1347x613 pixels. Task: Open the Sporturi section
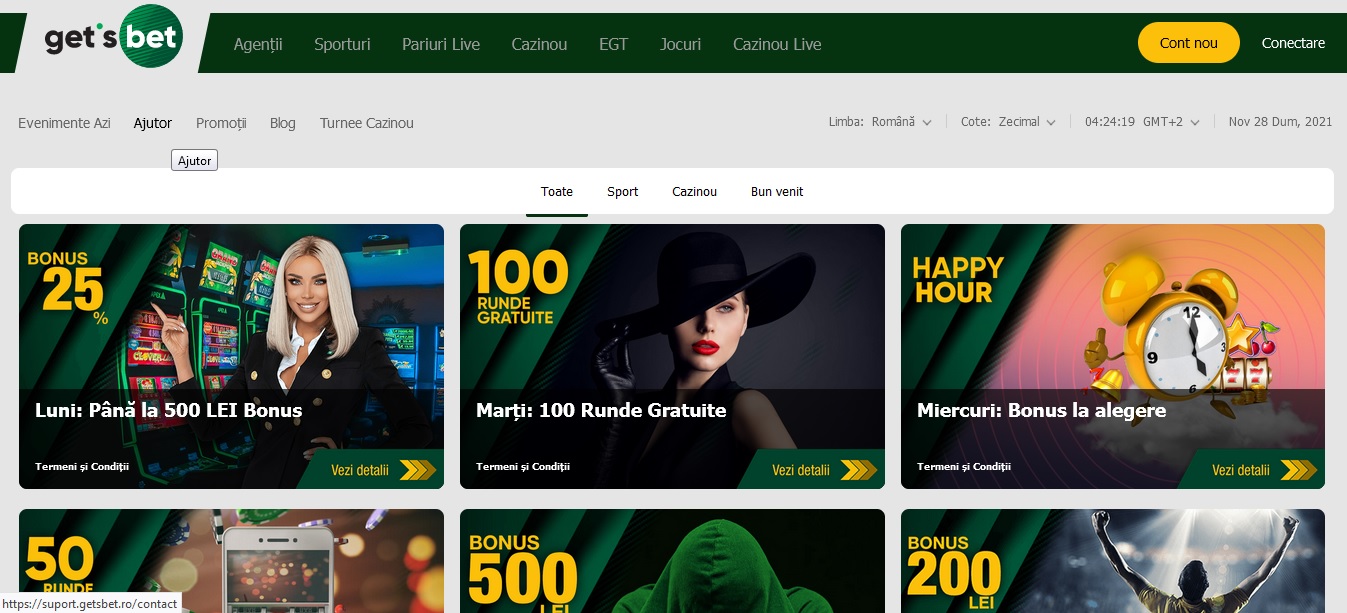(342, 44)
